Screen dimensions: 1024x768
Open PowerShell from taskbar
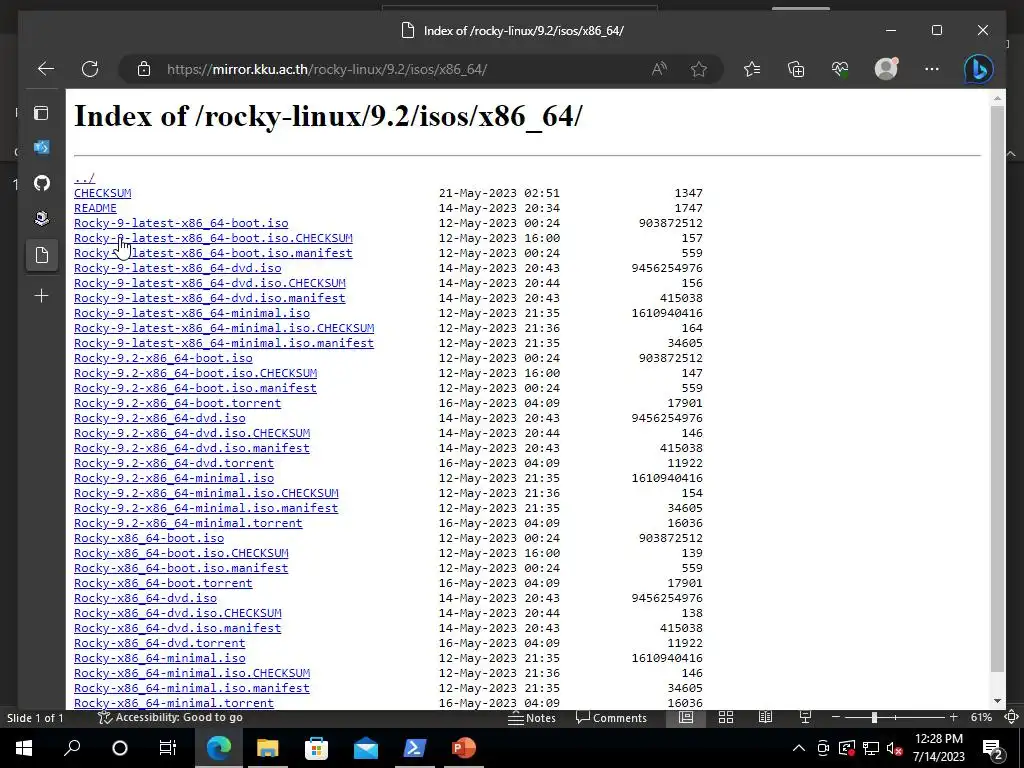(415, 748)
